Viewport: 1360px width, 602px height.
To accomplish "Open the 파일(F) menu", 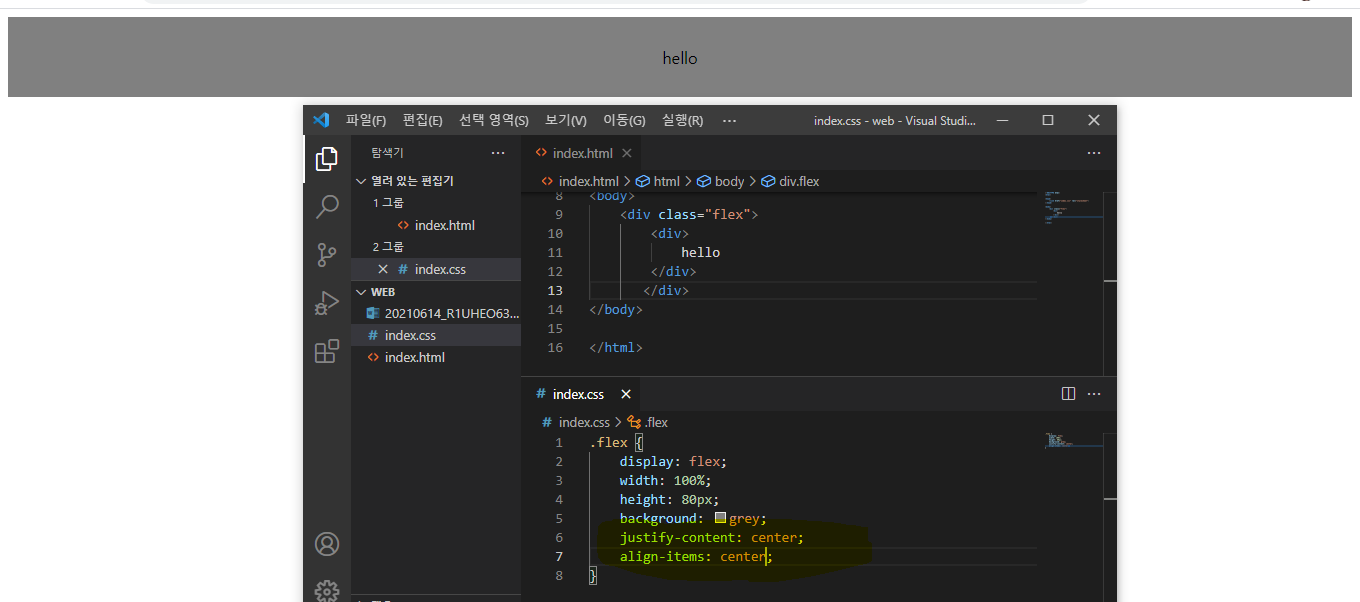I will [x=366, y=120].
